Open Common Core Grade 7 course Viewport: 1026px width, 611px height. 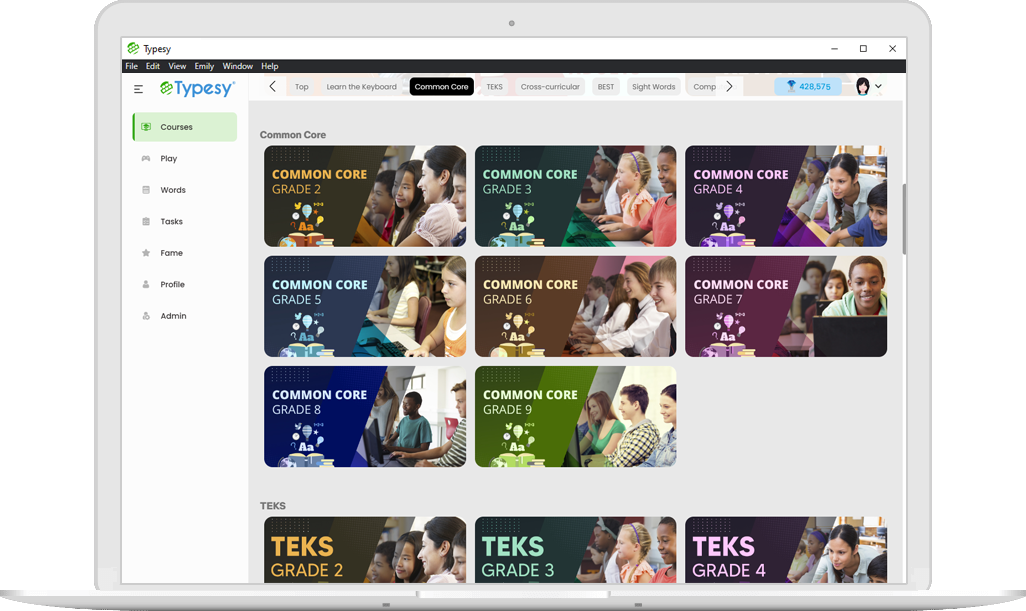pyautogui.click(x=786, y=306)
